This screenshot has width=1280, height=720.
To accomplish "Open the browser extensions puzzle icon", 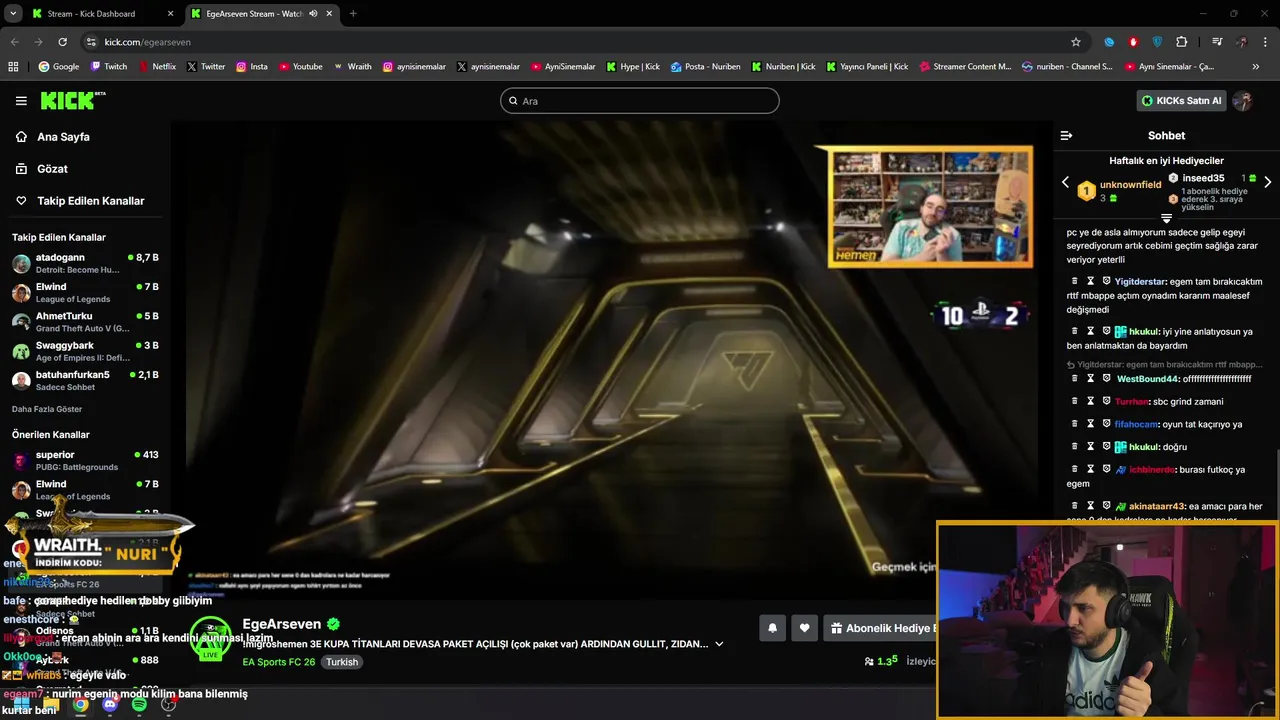I will coord(1182,42).
